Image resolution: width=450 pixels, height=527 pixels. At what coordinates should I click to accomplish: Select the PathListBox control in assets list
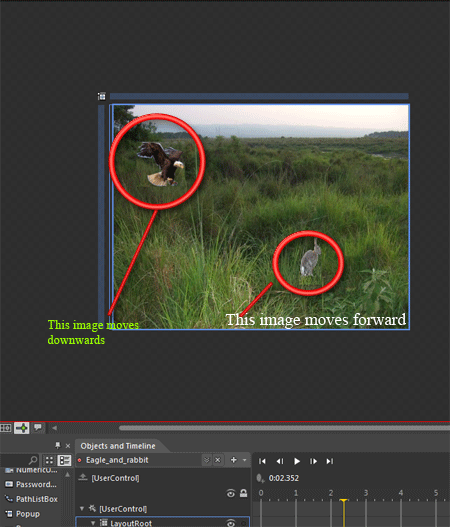[31, 499]
